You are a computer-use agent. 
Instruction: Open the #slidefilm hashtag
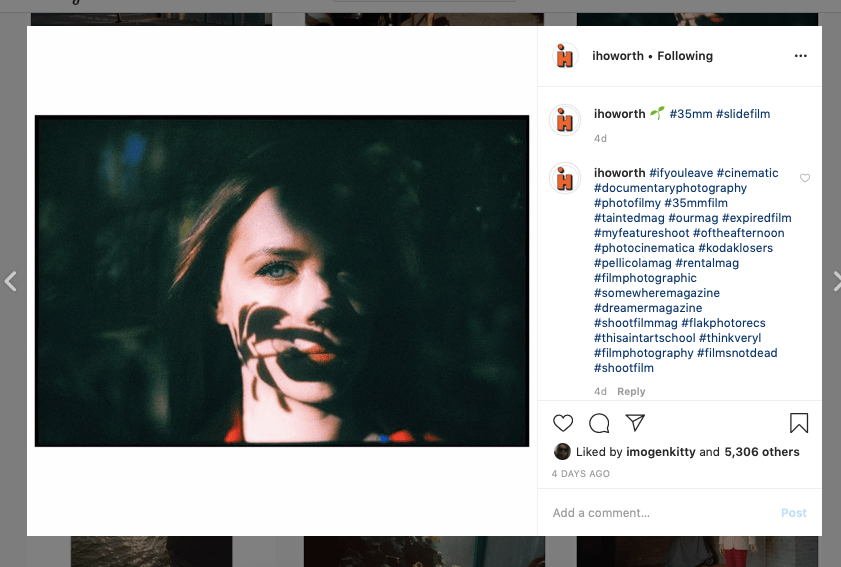[743, 114]
